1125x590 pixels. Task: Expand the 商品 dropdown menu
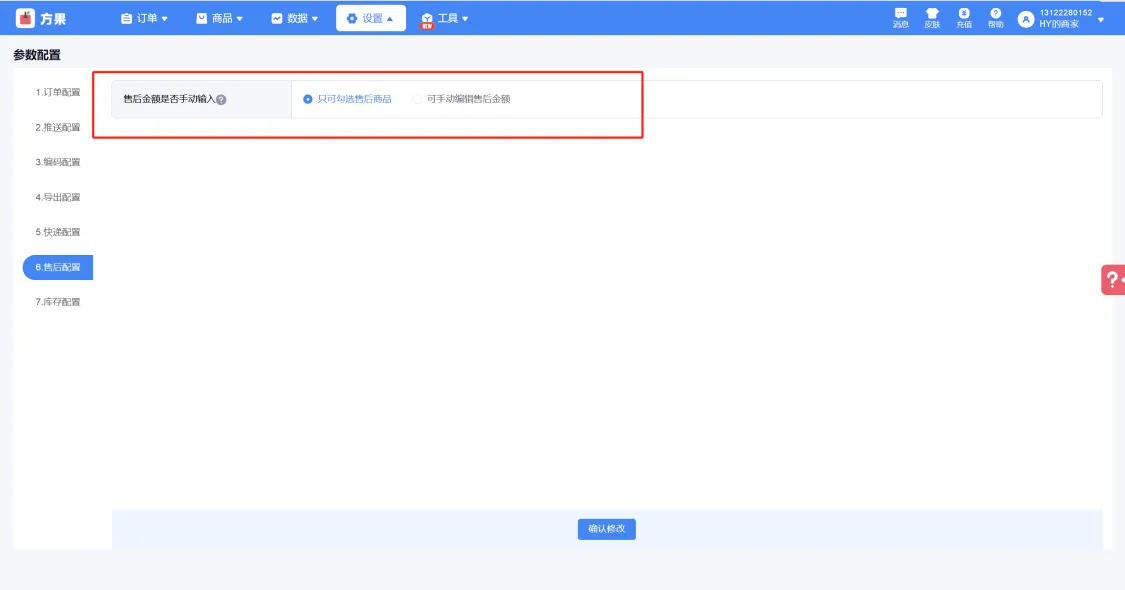coord(220,19)
